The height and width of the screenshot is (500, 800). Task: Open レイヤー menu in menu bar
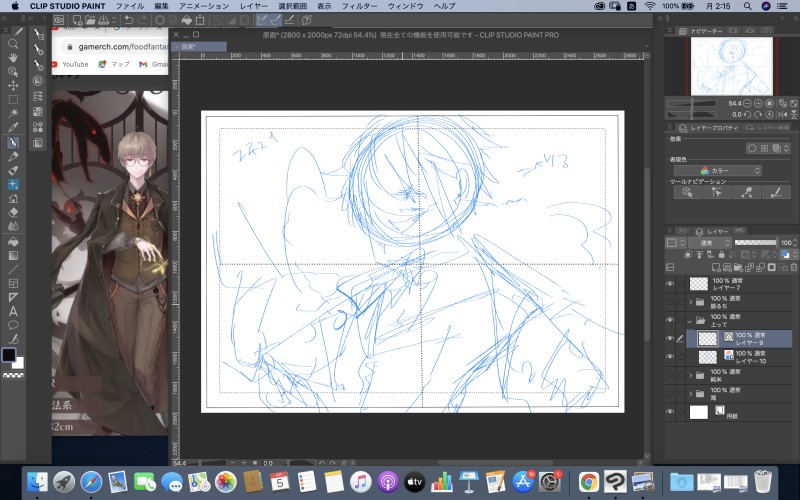pyautogui.click(x=254, y=6)
